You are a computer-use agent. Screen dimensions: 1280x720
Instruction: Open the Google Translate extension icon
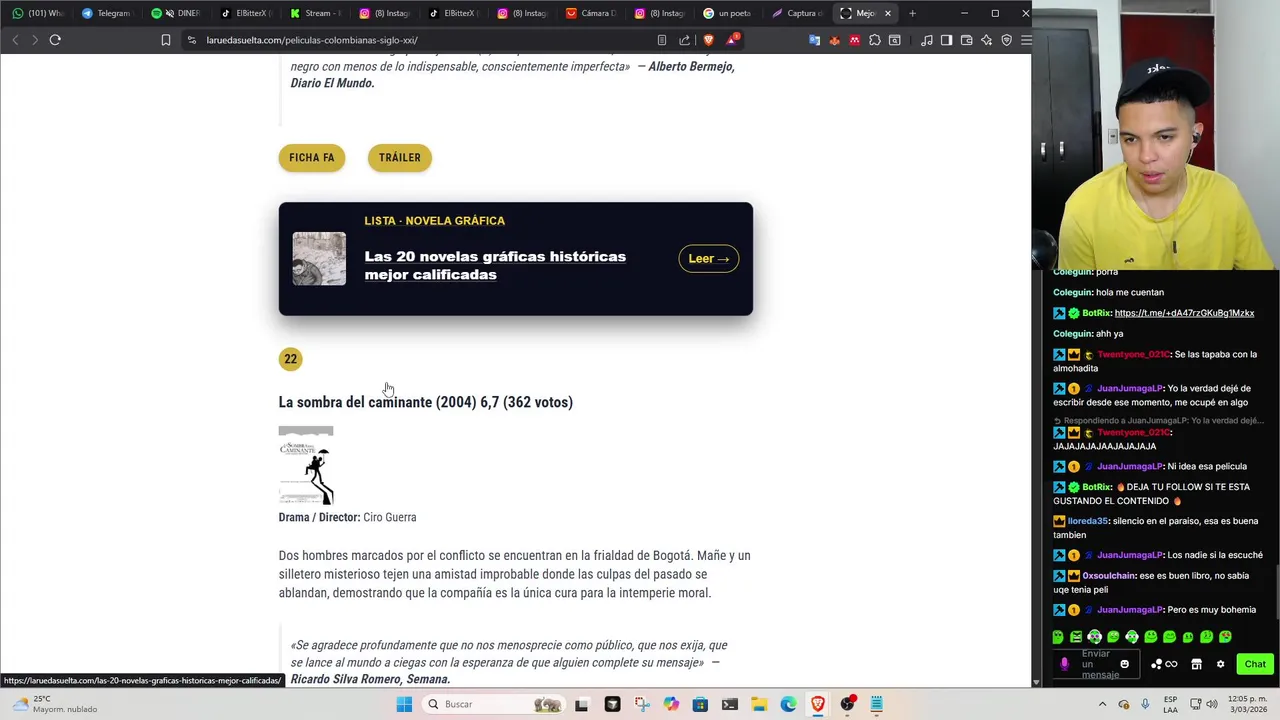click(814, 40)
